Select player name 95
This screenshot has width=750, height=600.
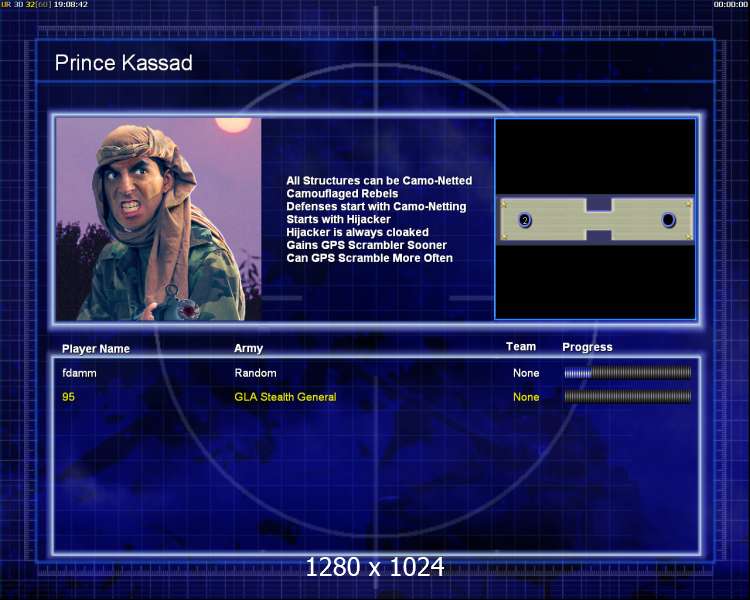point(68,397)
